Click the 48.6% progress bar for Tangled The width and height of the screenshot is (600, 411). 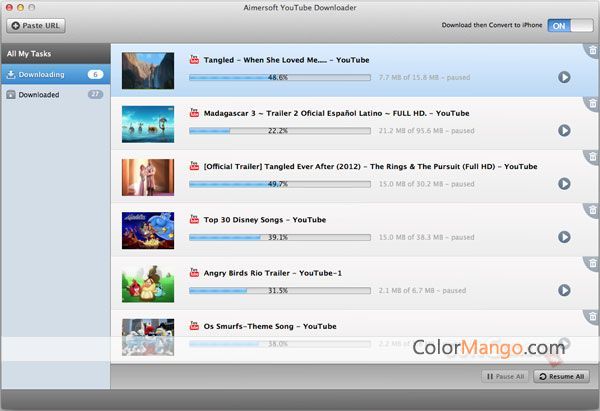[280, 78]
